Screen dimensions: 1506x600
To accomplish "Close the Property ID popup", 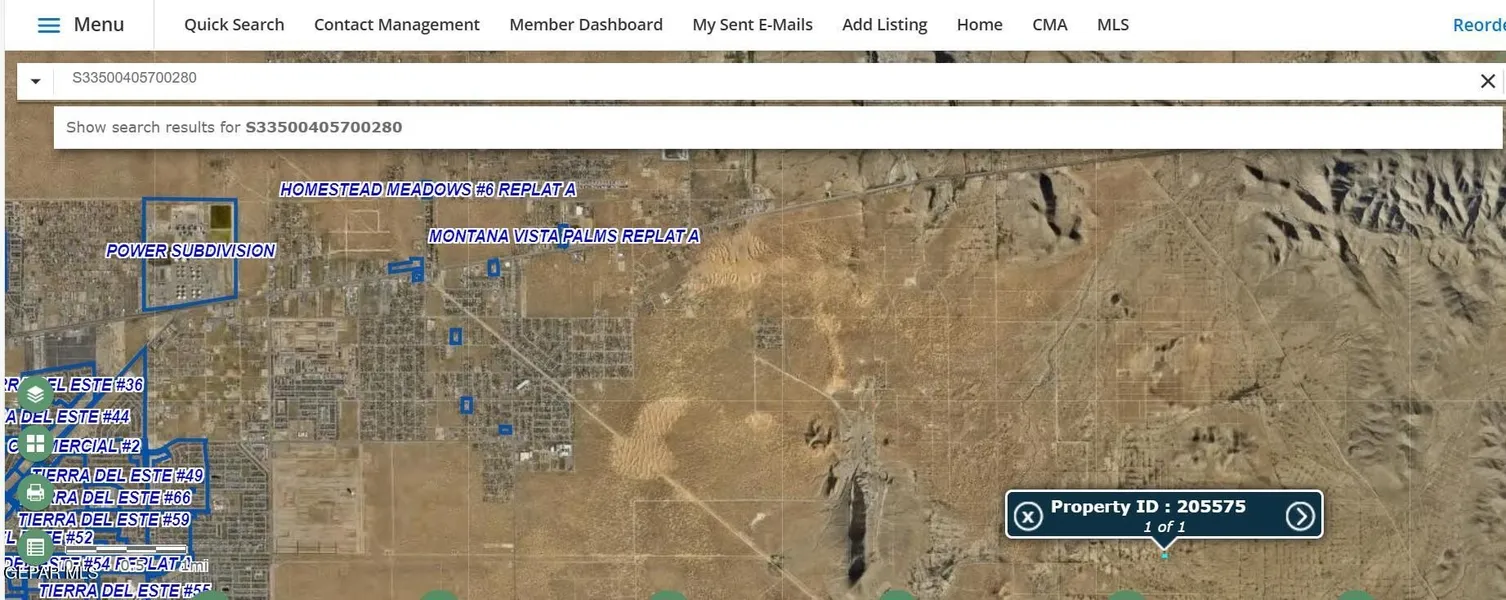I will click(x=1028, y=516).
